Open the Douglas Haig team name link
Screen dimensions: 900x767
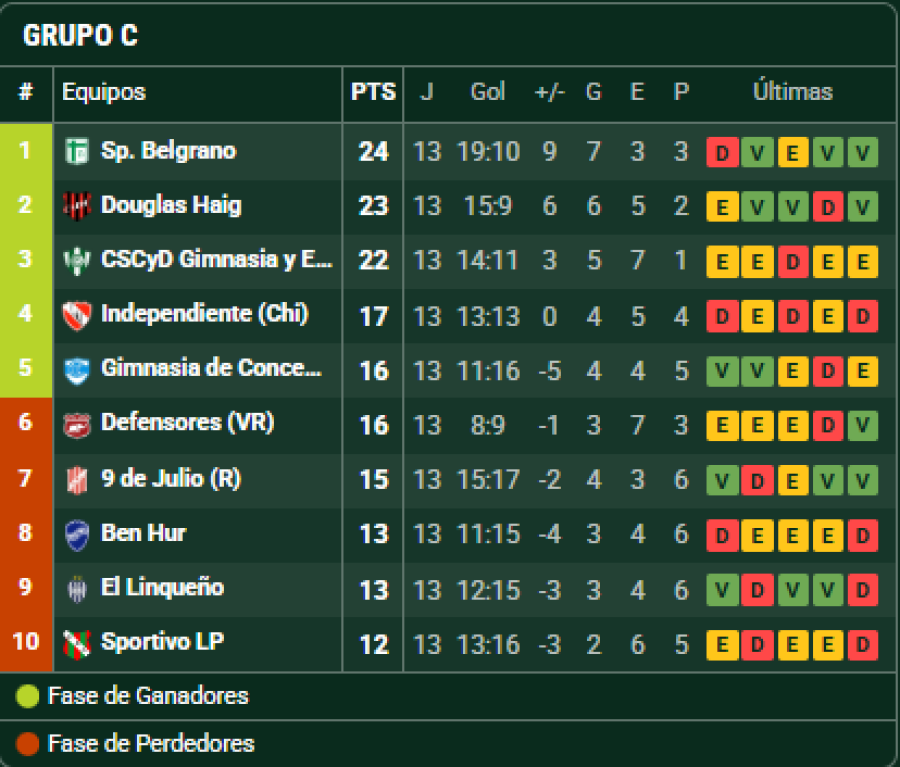171,205
